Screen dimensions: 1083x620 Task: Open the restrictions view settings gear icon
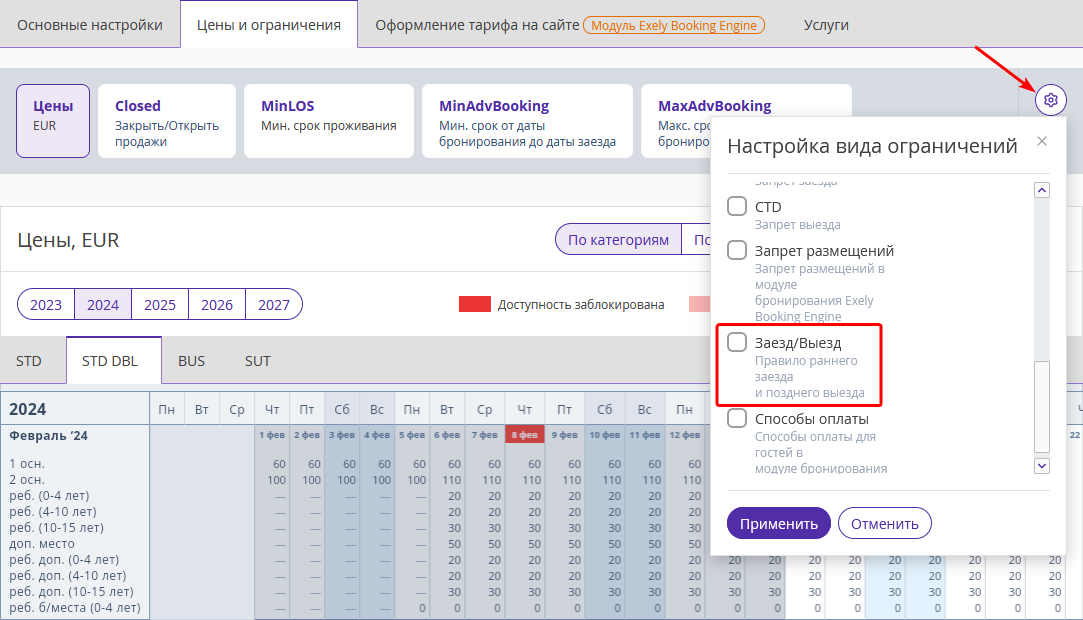[x=1051, y=100]
